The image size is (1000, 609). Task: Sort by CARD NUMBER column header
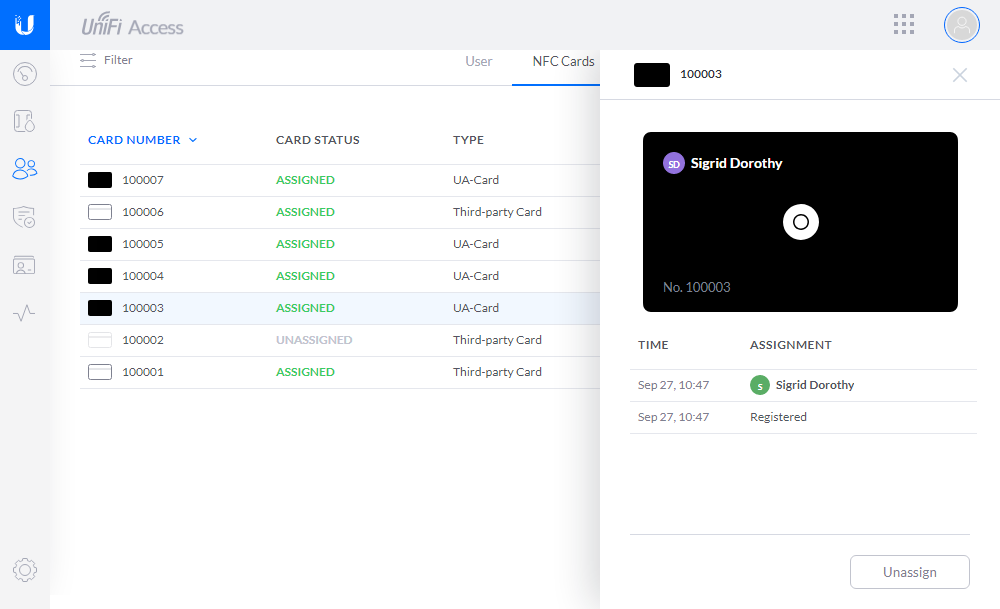coord(134,140)
